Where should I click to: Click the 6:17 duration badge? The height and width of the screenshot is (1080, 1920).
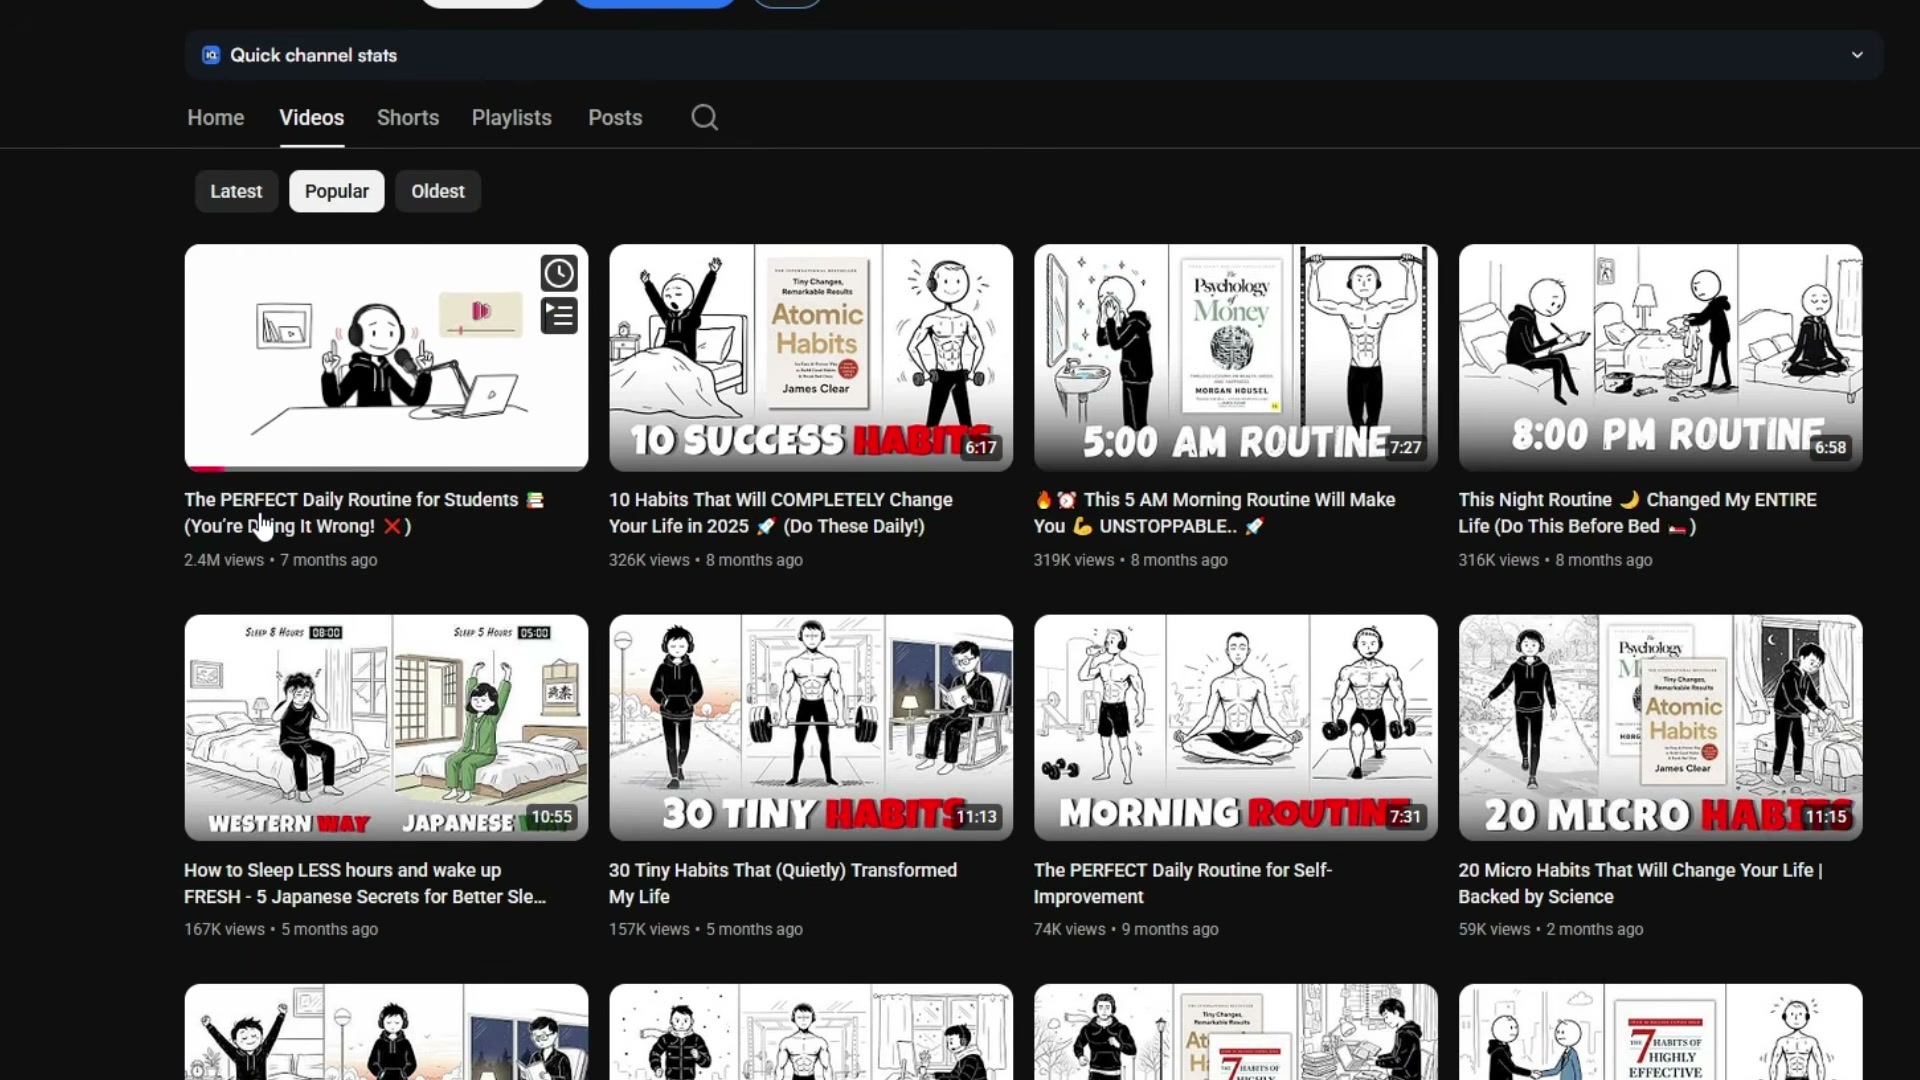coord(980,447)
